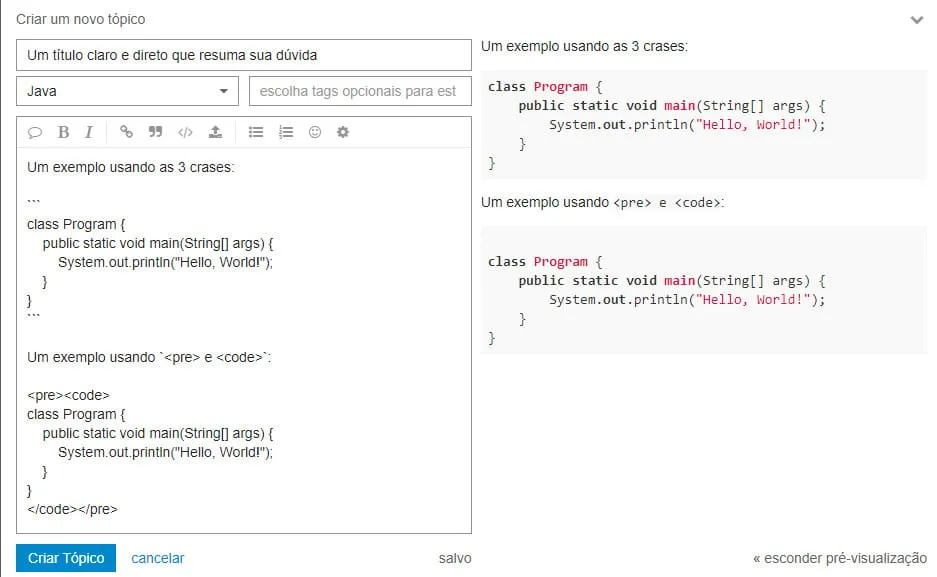Click the cancelar link
This screenshot has height=577, width=937.
click(x=158, y=558)
